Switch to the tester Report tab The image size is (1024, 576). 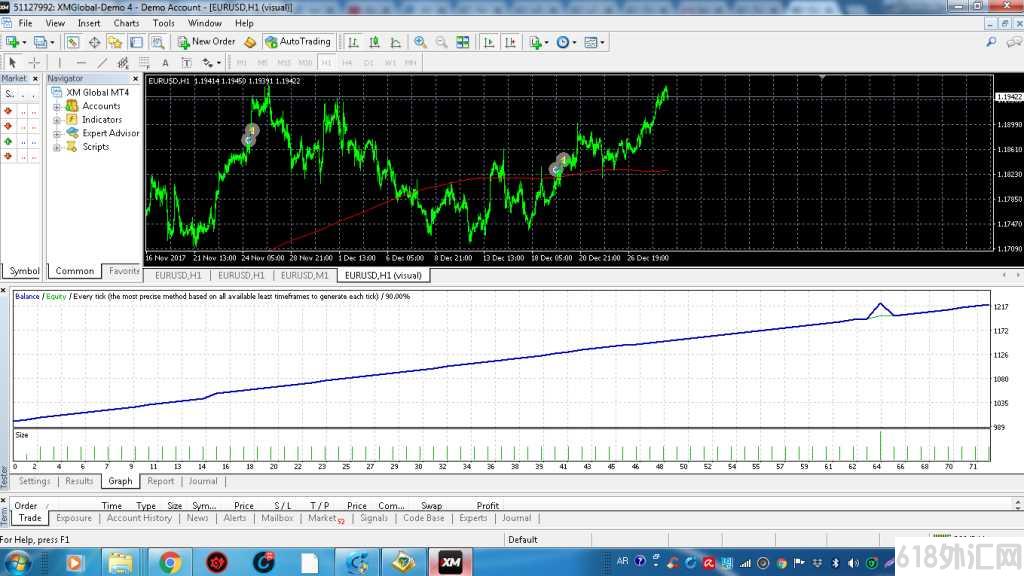[x=161, y=481]
